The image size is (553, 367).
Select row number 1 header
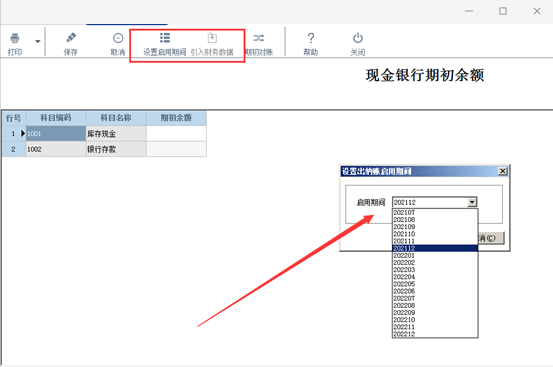pyautogui.click(x=13, y=134)
